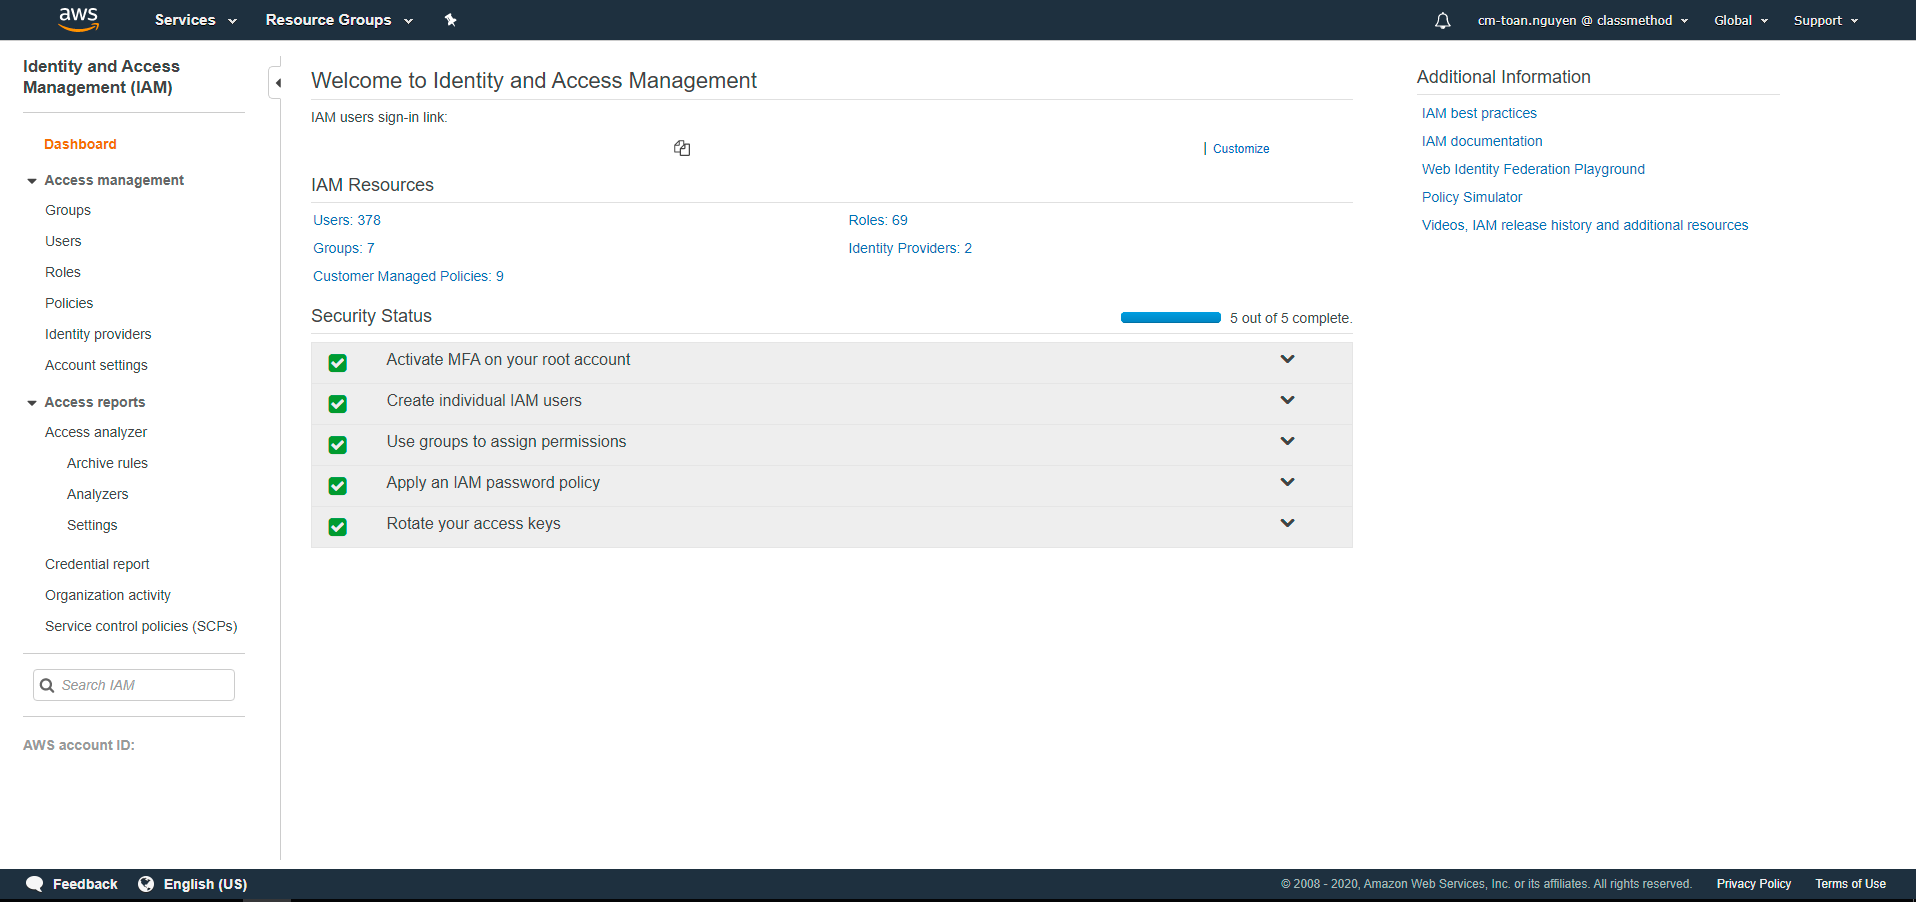Click the Activate MFA green checkbox
The height and width of the screenshot is (902, 1916).
click(x=338, y=363)
